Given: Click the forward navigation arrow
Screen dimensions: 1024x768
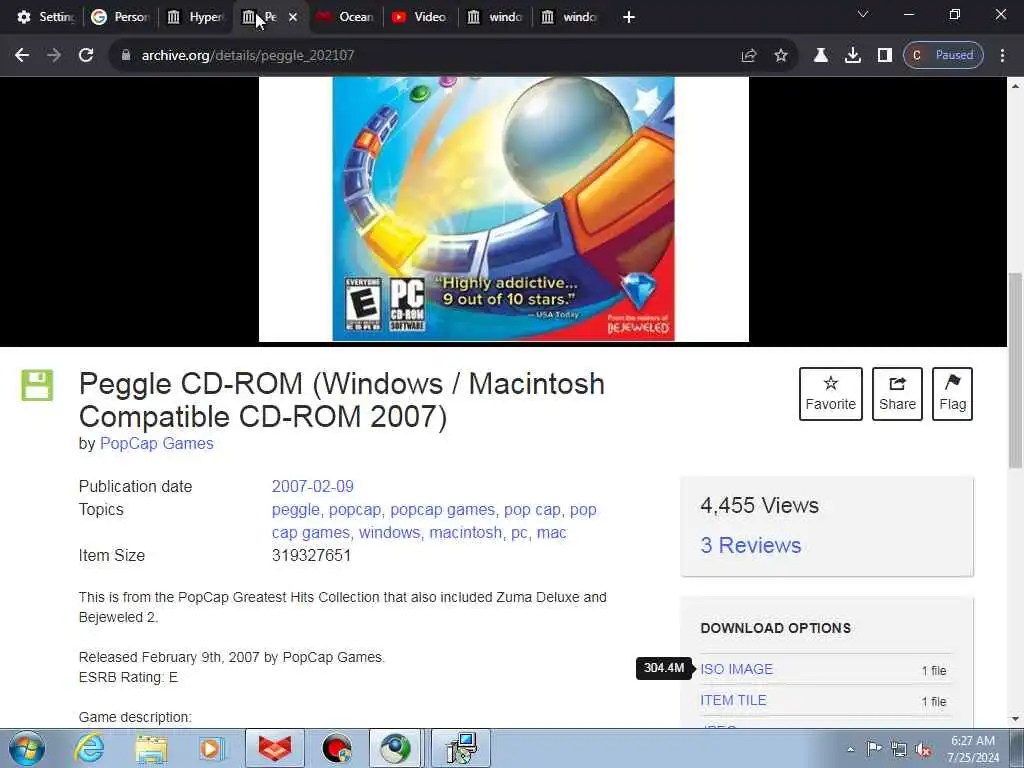Looking at the screenshot, I should coord(54,55).
